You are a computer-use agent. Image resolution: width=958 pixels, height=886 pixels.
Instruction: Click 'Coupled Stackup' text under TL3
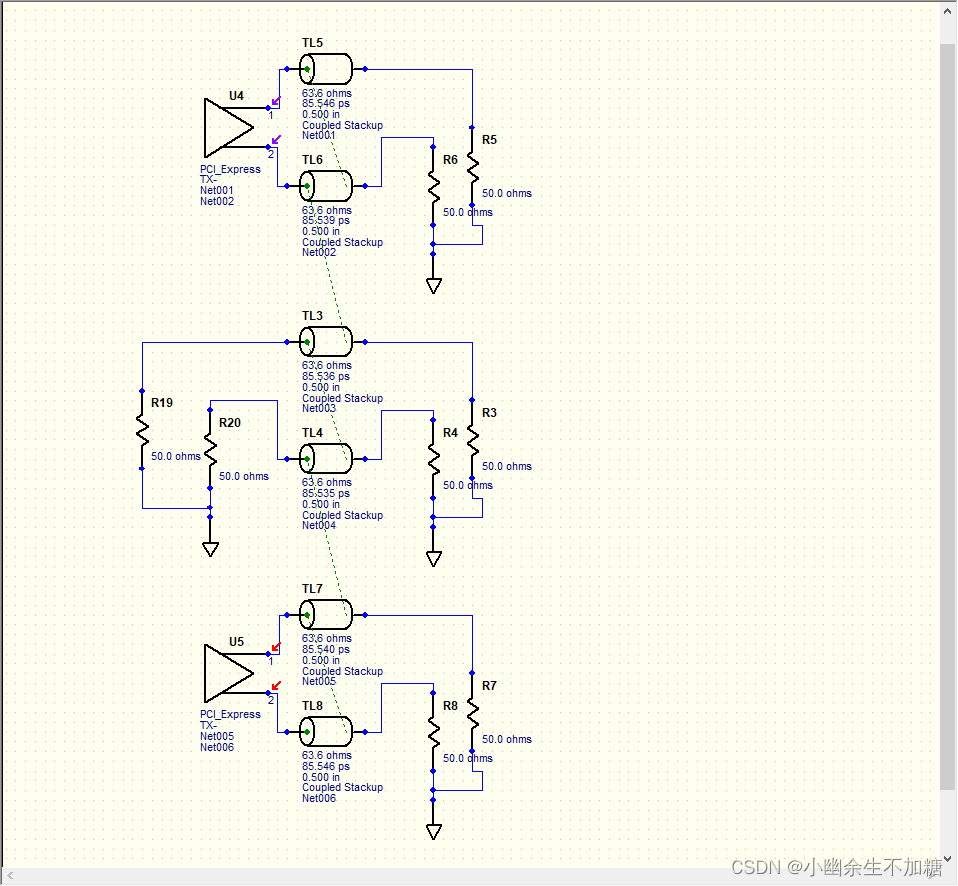click(342, 398)
